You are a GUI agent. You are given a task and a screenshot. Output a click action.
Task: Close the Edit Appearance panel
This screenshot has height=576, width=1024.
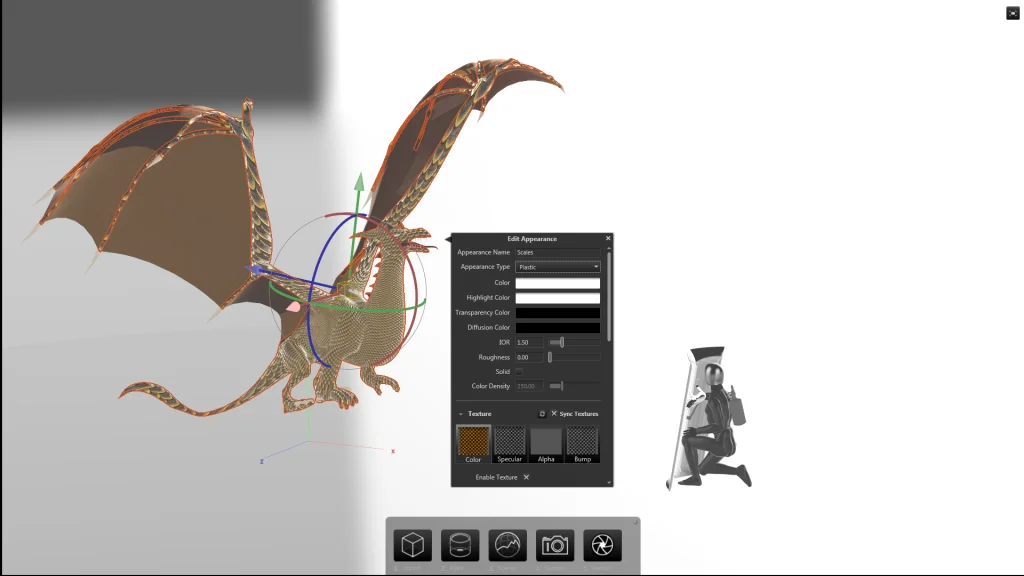[607, 238]
